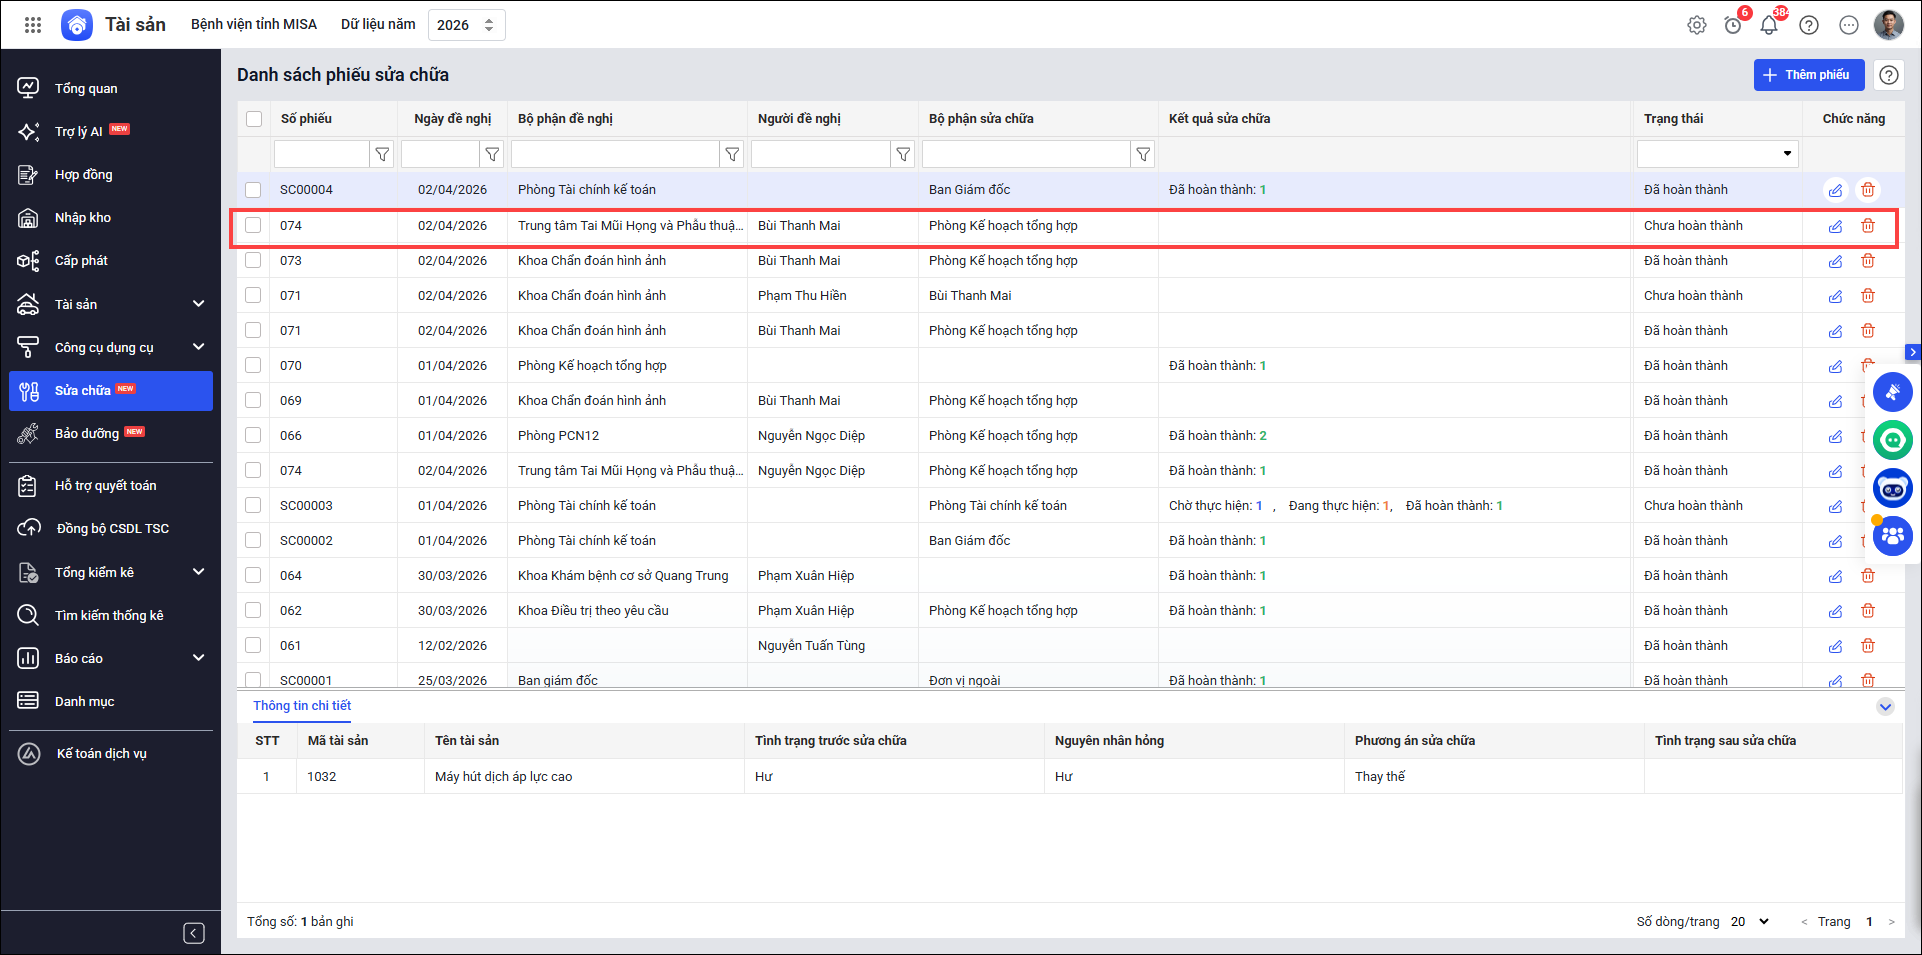The width and height of the screenshot is (1922, 955).
Task: Open the notifications bell icon
Action: [1768, 25]
